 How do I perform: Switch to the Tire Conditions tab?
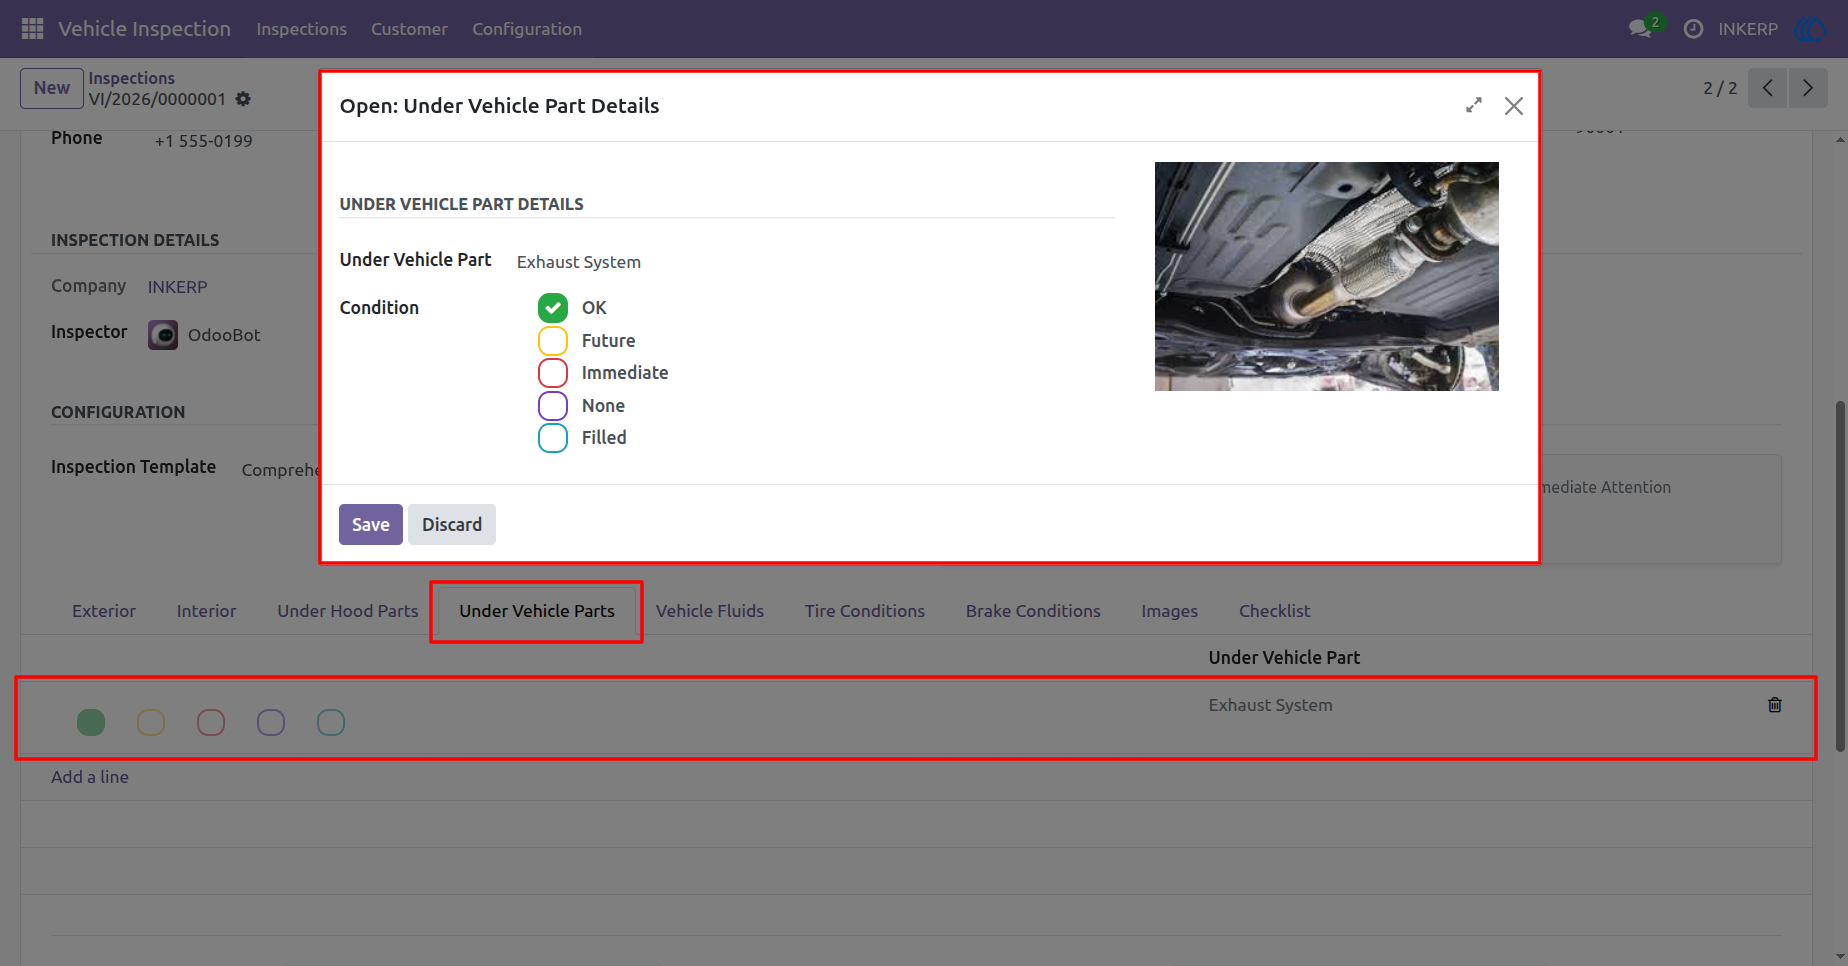tap(865, 611)
